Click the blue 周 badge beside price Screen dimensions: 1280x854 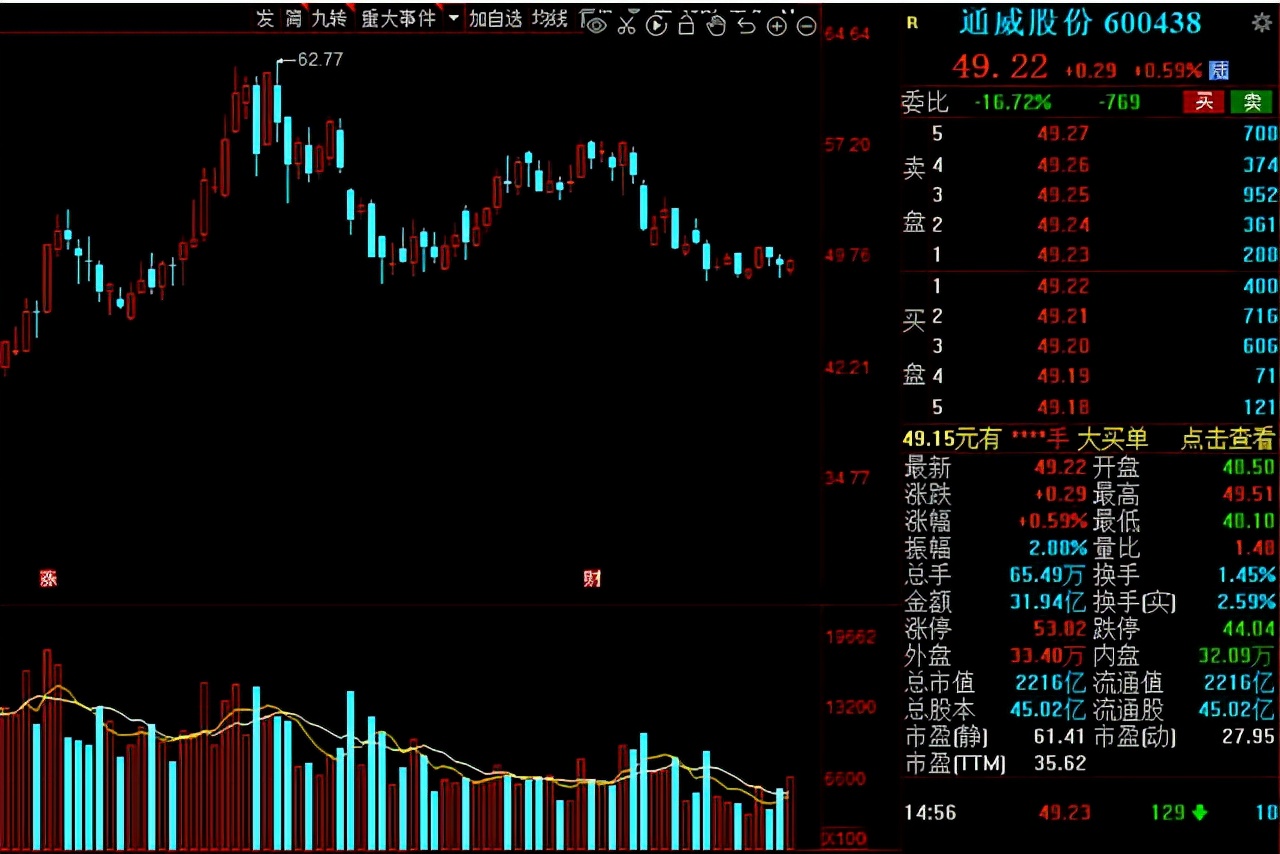1219,70
